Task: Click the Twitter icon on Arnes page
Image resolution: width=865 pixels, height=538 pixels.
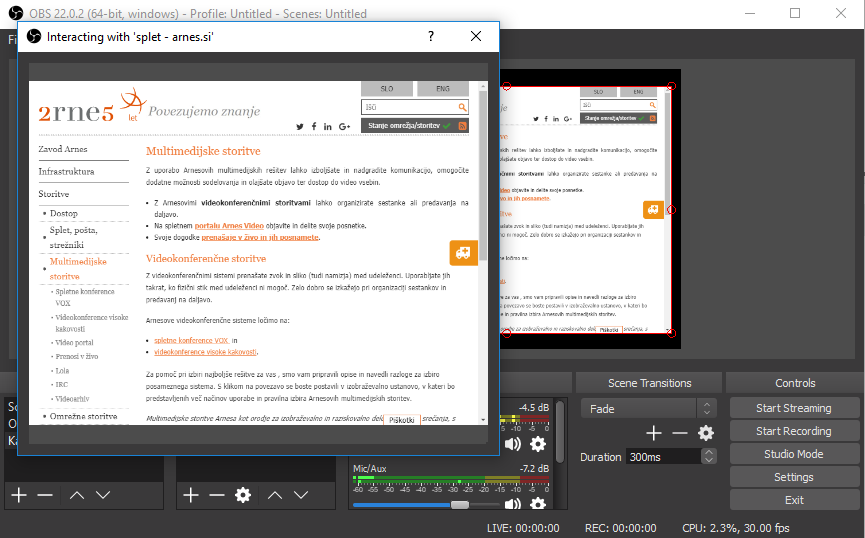Action: click(300, 126)
